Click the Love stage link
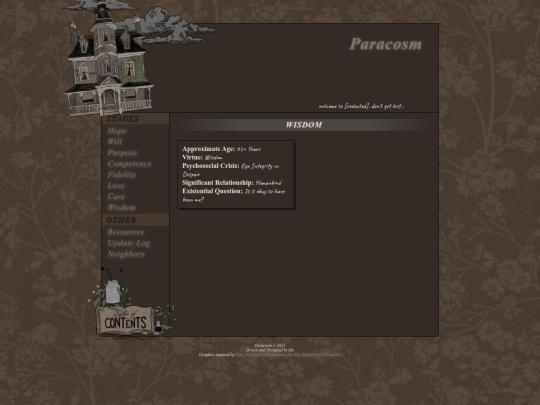540x405 pixels. (x=116, y=186)
